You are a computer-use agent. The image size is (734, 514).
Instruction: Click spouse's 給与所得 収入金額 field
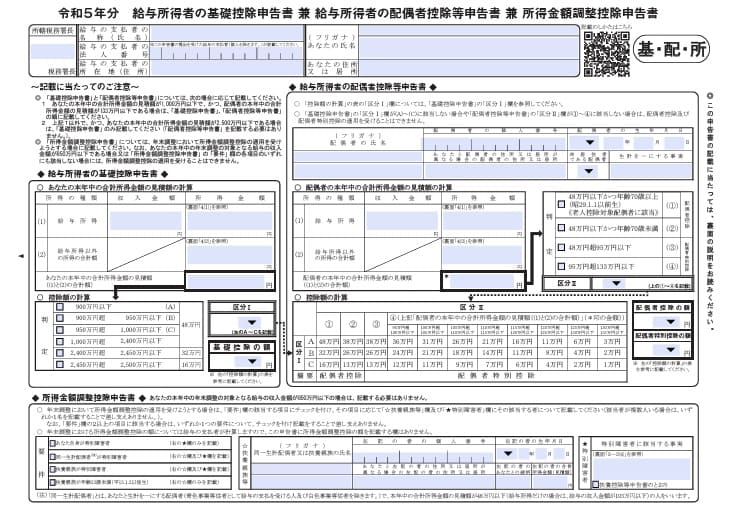[x=402, y=220]
